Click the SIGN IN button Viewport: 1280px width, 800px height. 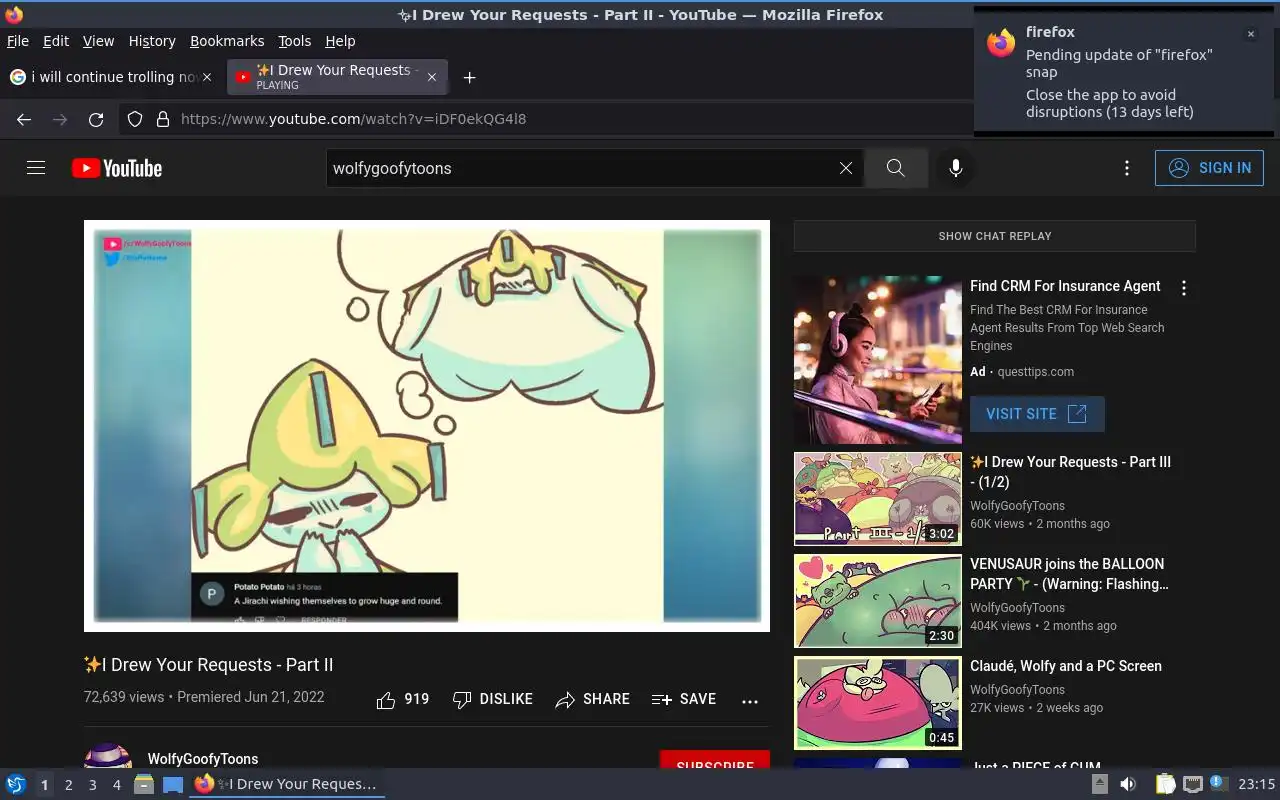tap(1209, 168)
